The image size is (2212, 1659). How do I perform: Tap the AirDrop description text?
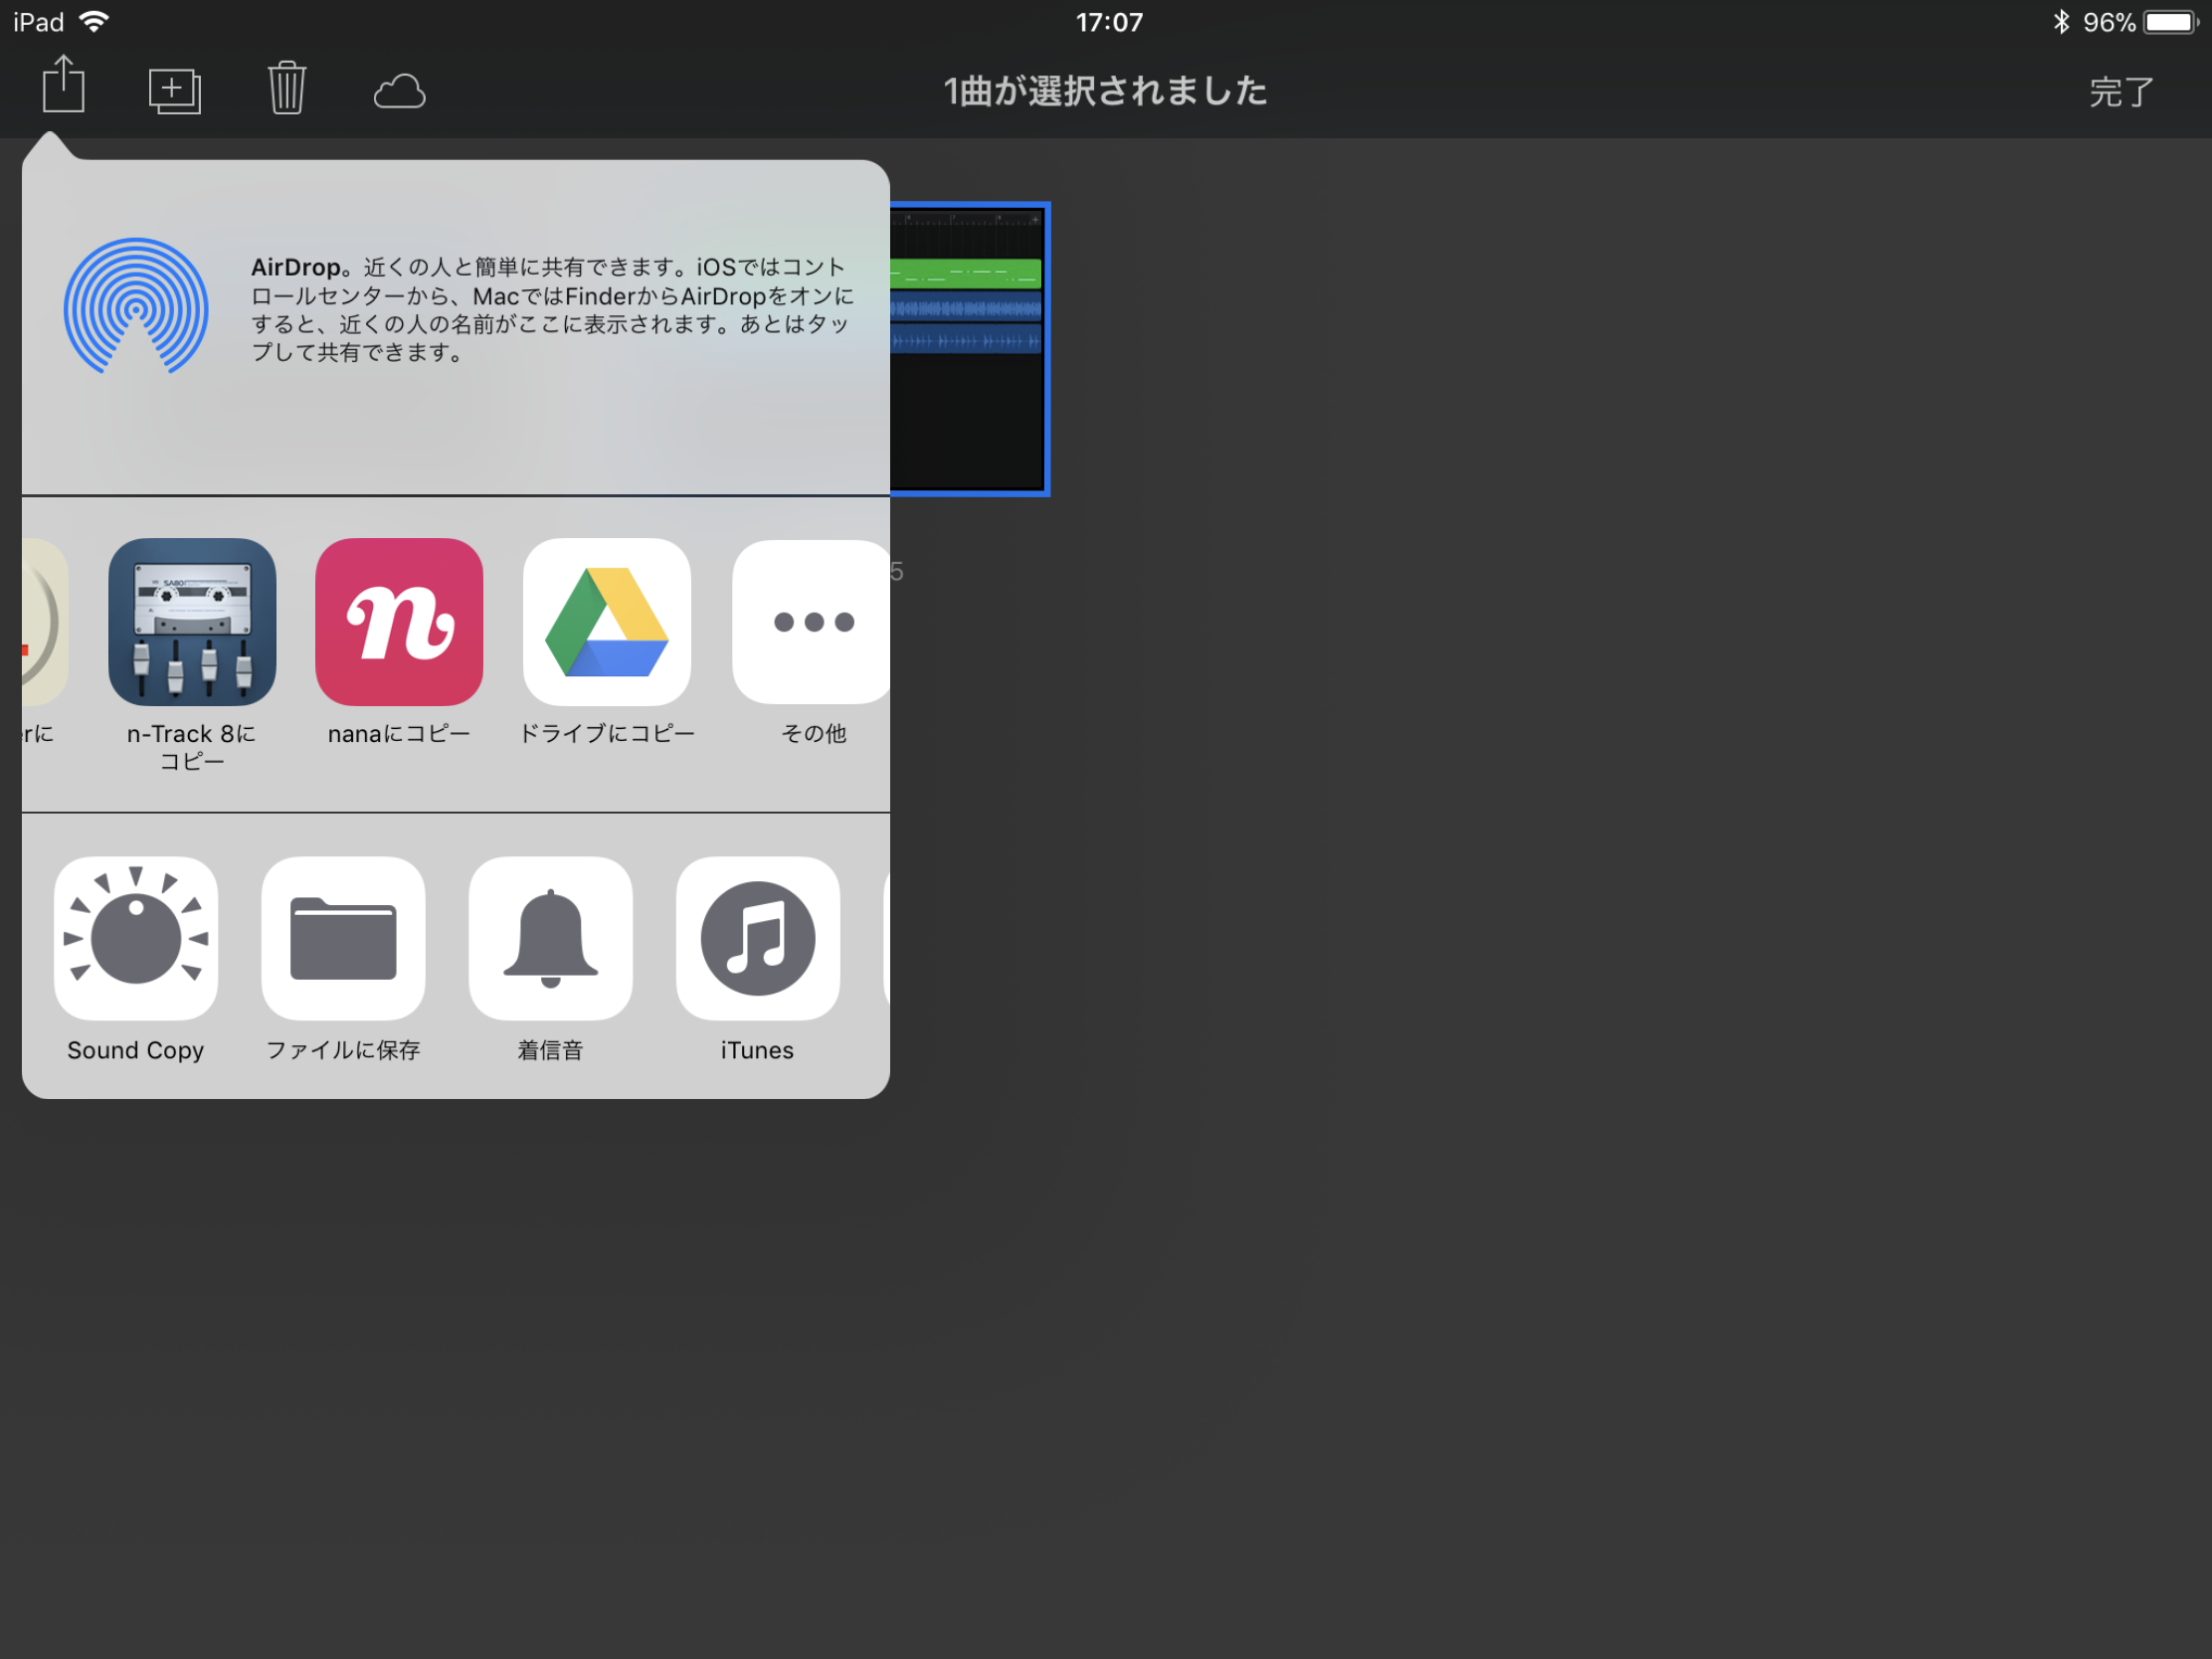coord(552,310)
